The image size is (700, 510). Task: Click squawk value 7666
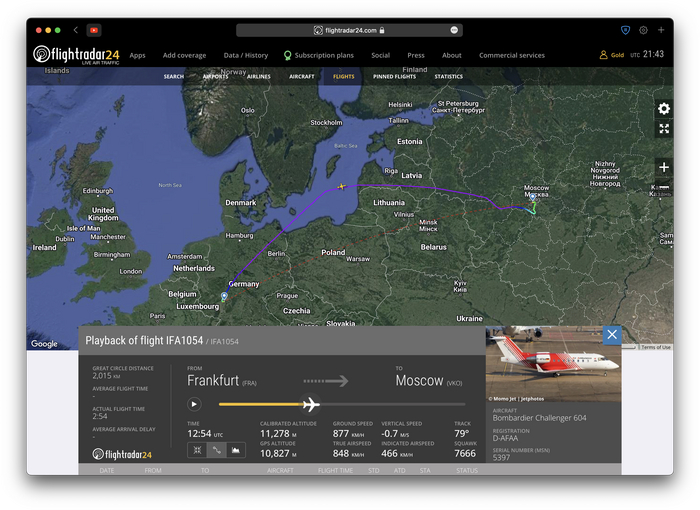click(x=465, y=453)
